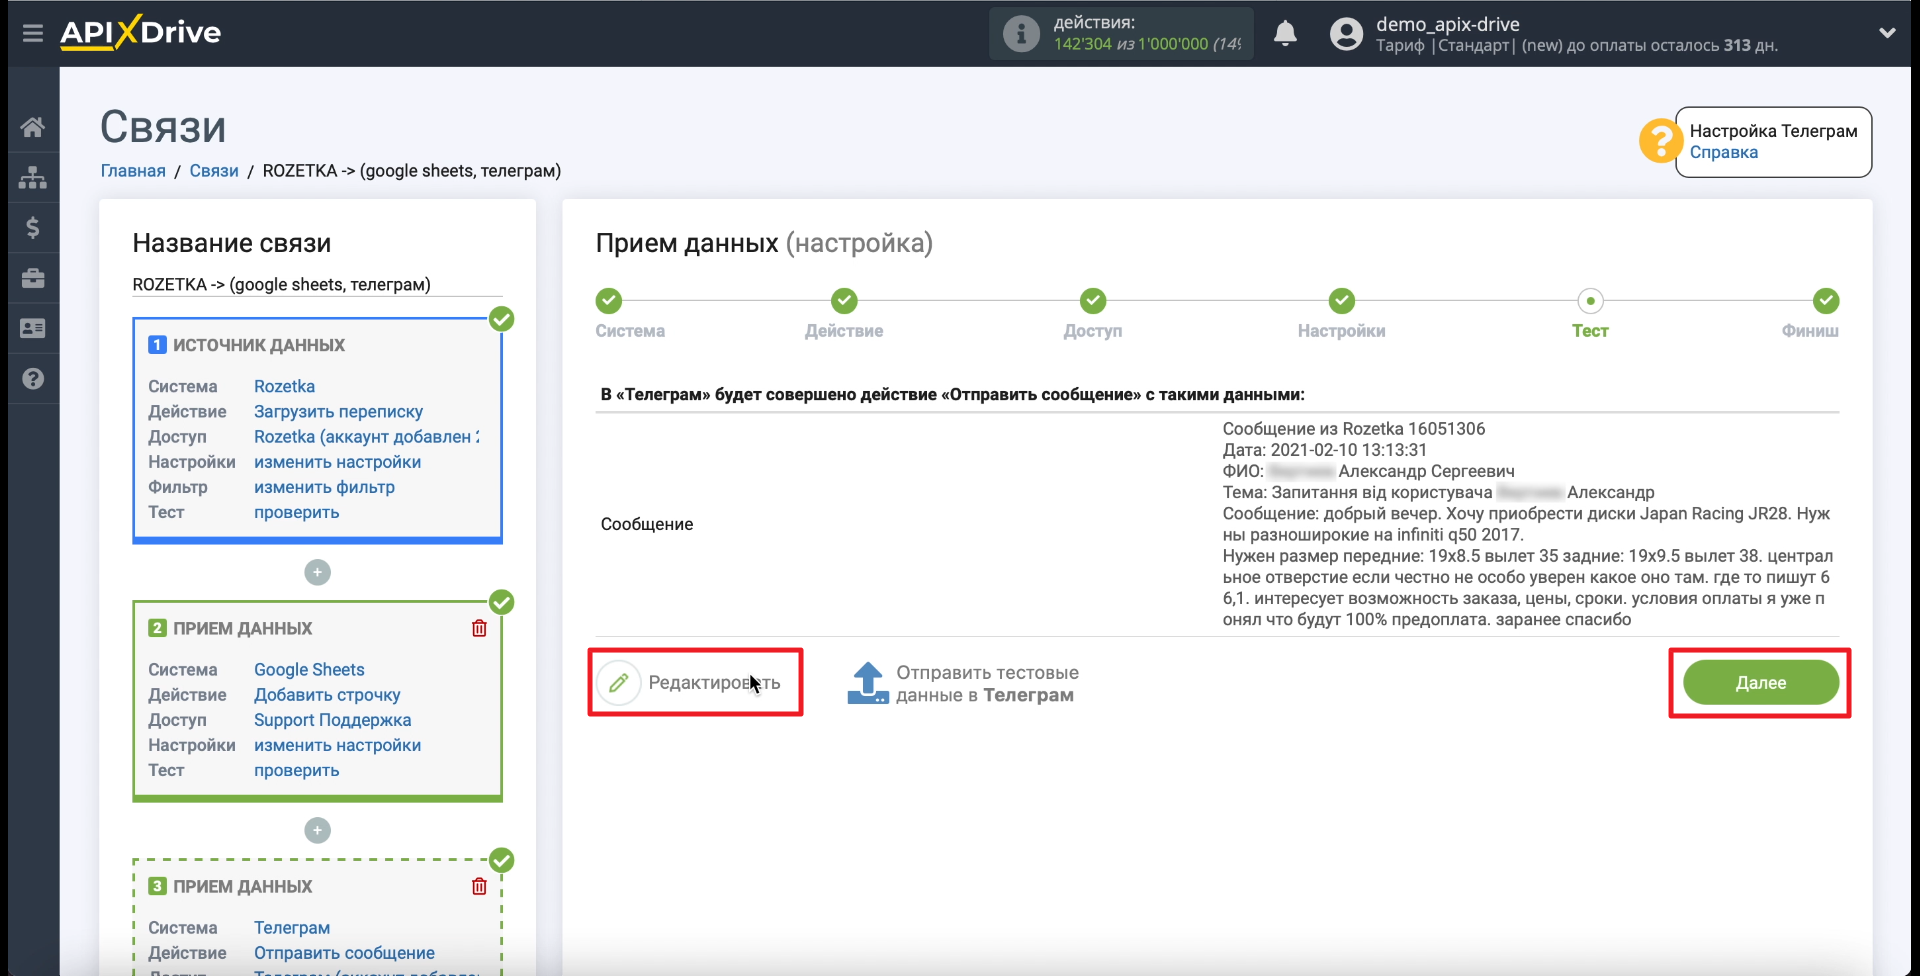Click изменить настройки in Google Sheets block

pyautogui.click(x=337, y=745)
